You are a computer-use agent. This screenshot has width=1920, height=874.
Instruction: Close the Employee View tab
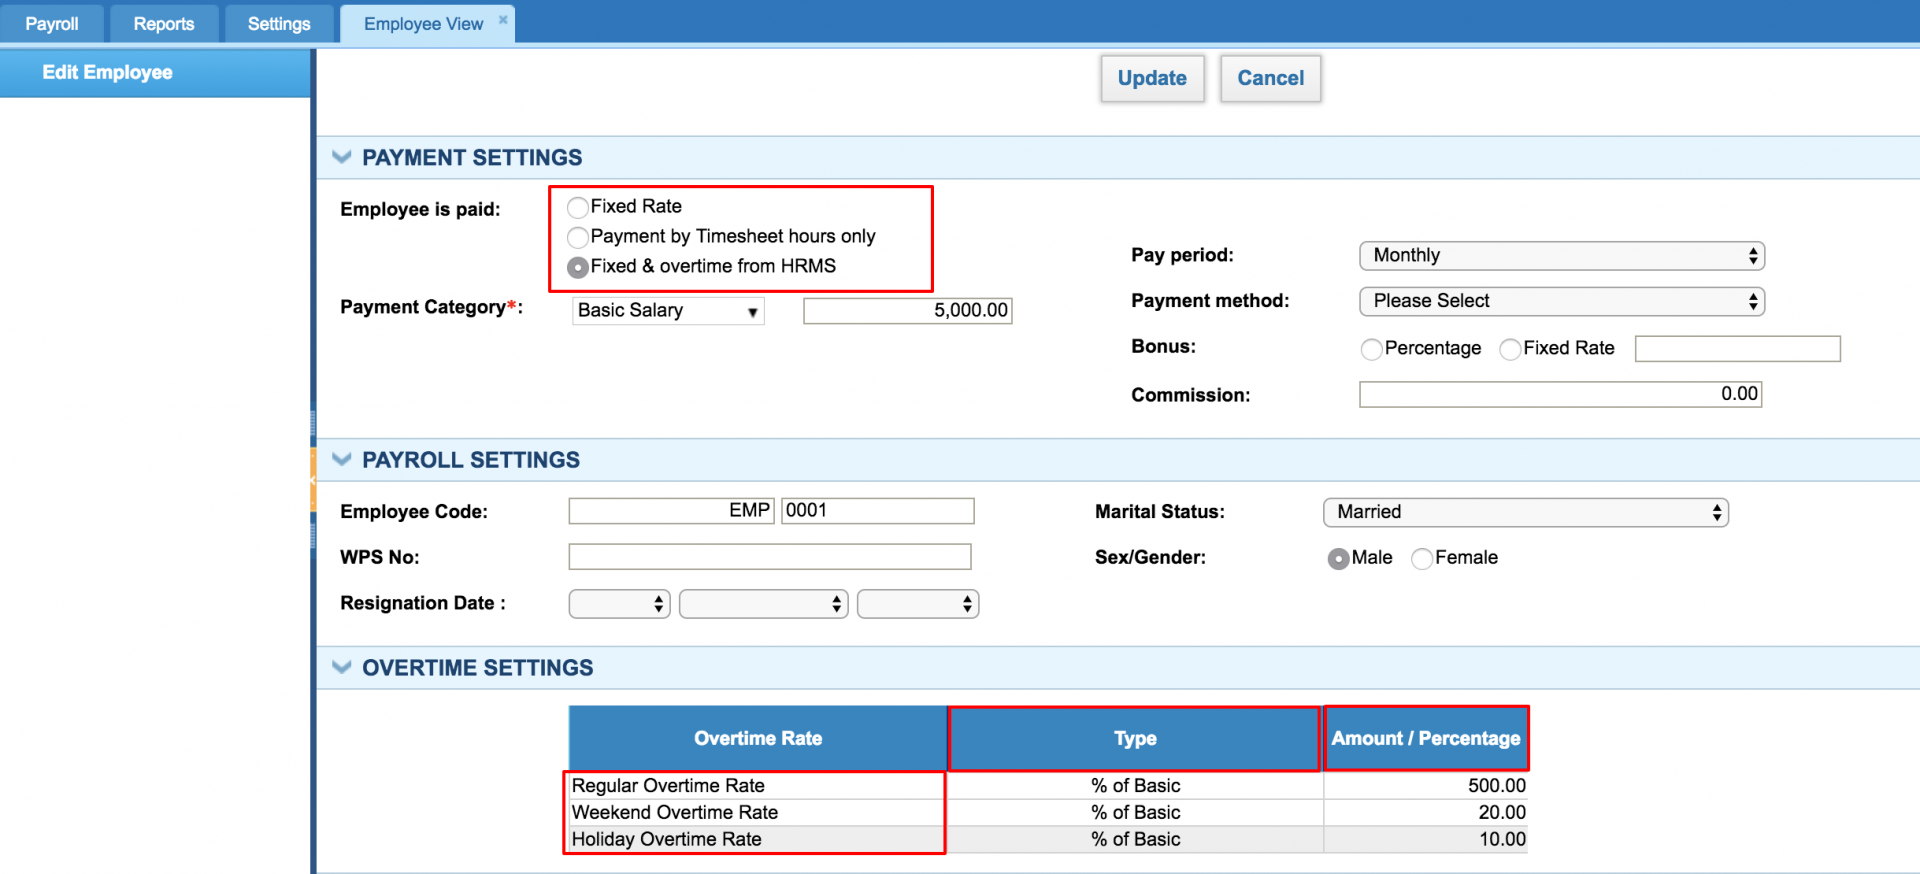(x=503, y=19)
